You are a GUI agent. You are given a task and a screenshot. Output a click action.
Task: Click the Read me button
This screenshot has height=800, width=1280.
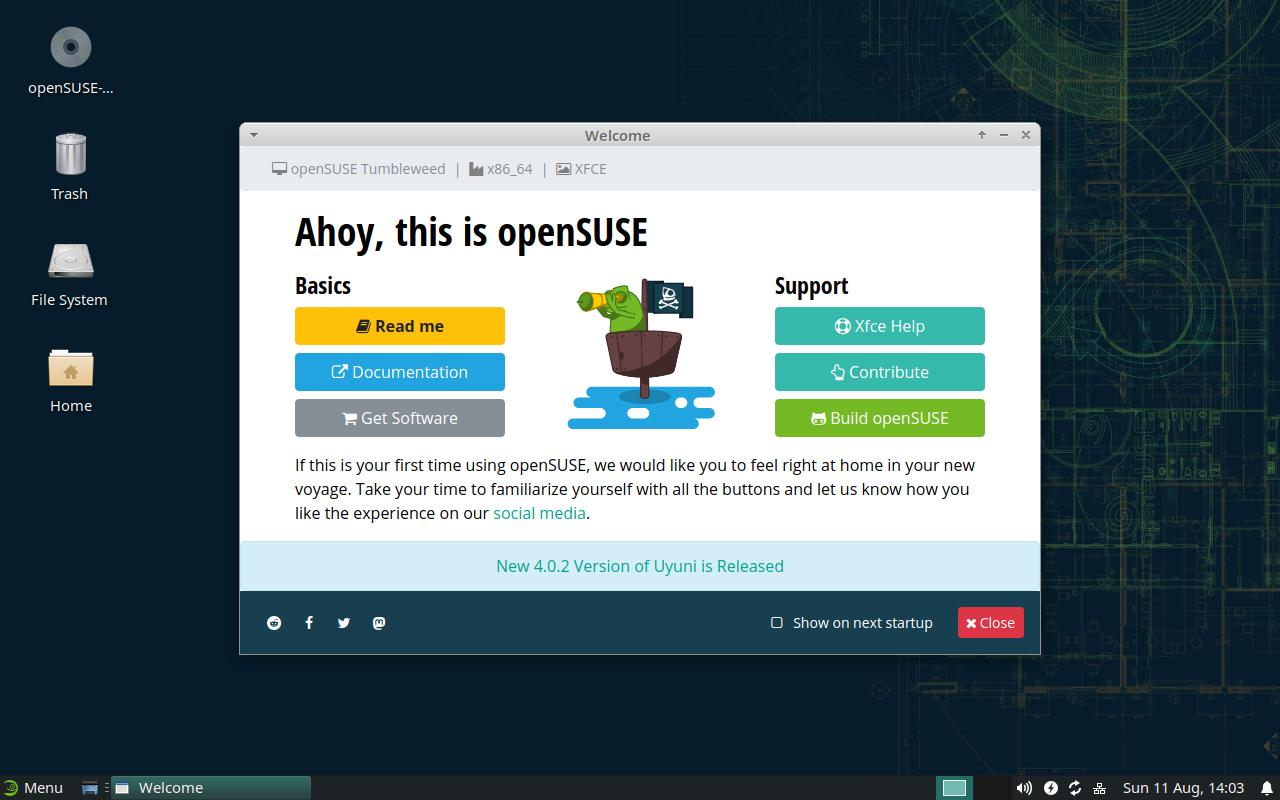[x=400, y=326]
